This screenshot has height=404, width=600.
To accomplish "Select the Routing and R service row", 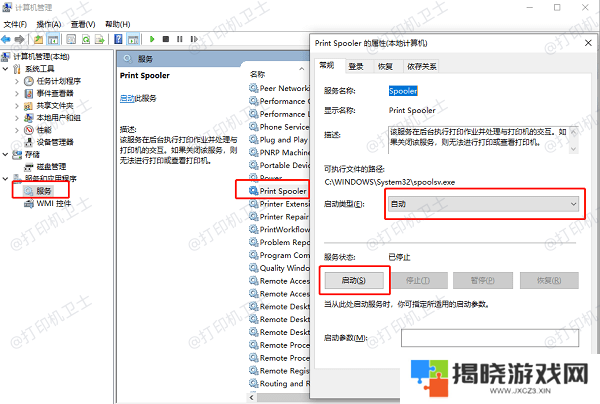I will [x=279, y=383].
